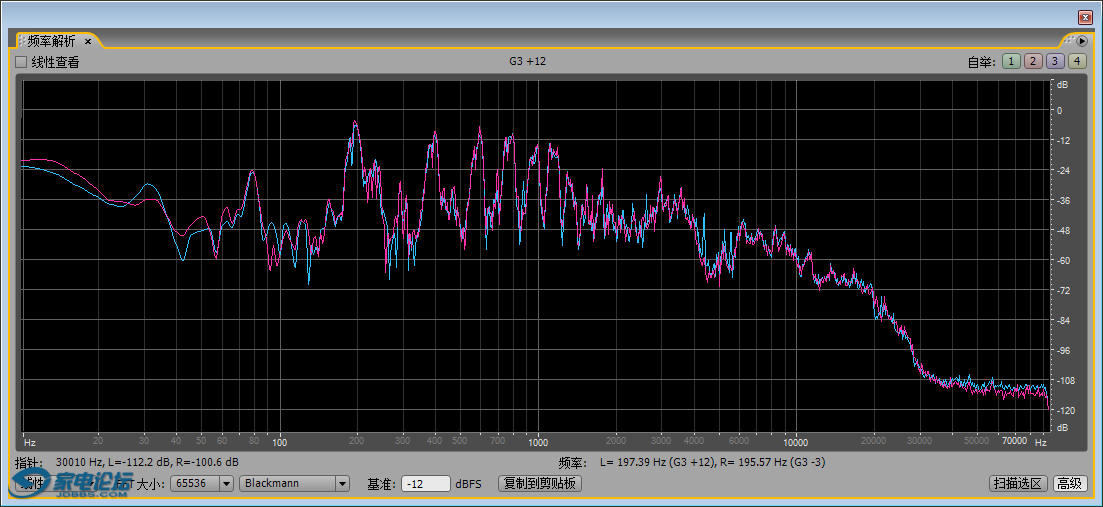Image resolution: width=1103 pixels, height=507 pixels.
Task: Click hold preset button 1
Action: point(1011,62)
